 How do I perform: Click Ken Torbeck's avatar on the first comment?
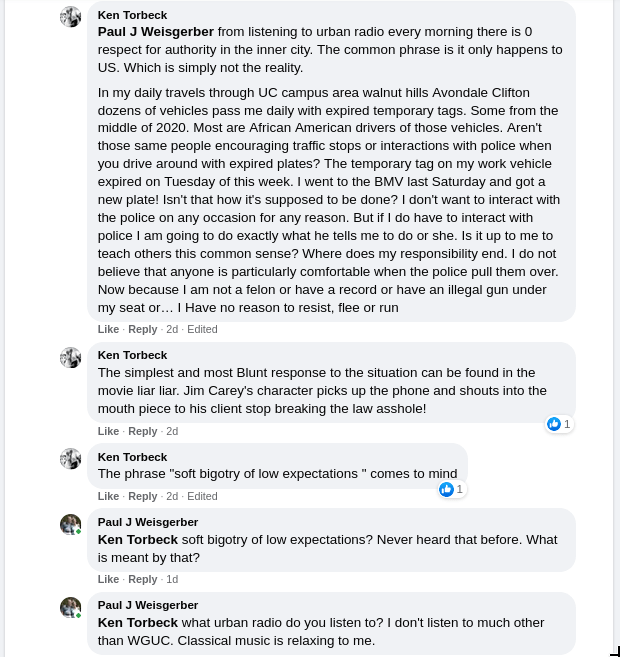70,16
